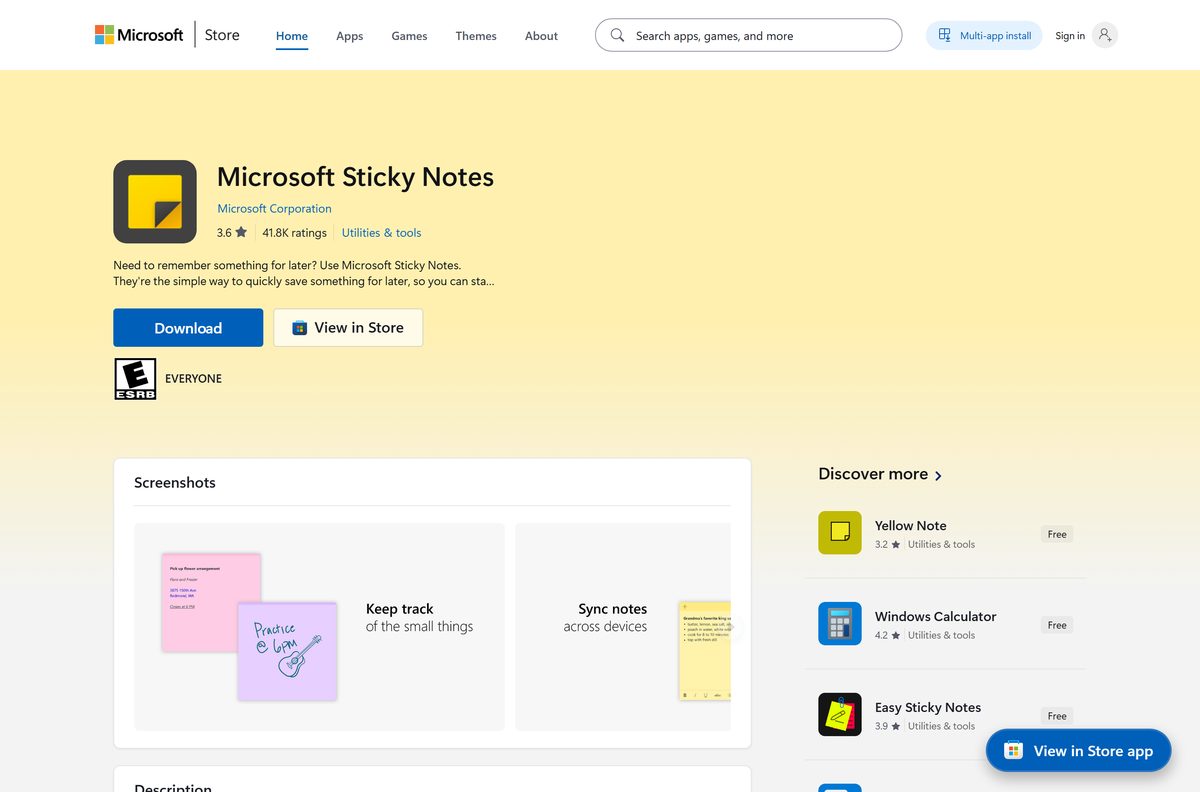
Task: Click the Easy Sticky Notes app icon
Action: (839, 715)
